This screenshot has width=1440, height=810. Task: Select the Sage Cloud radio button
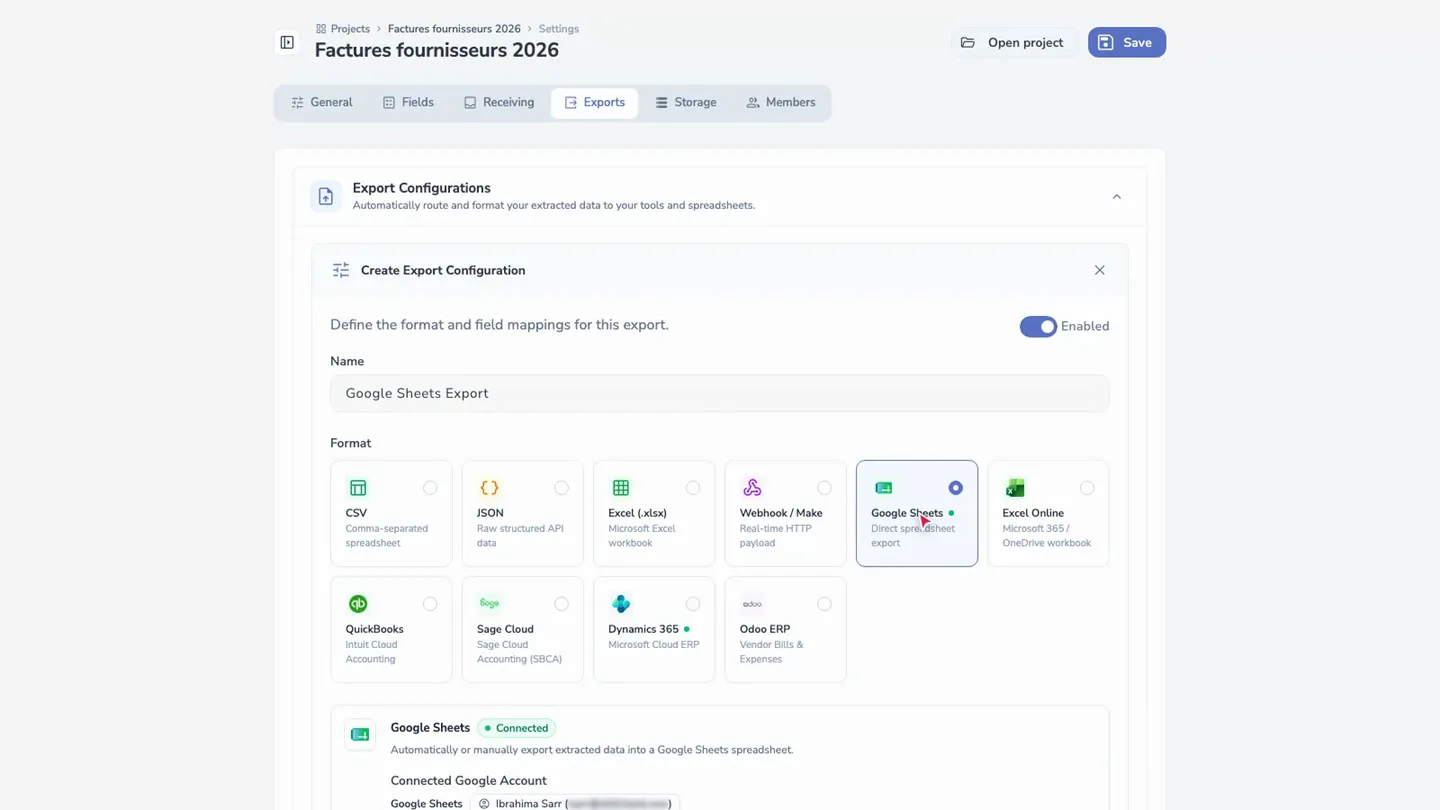pos(561,604)
